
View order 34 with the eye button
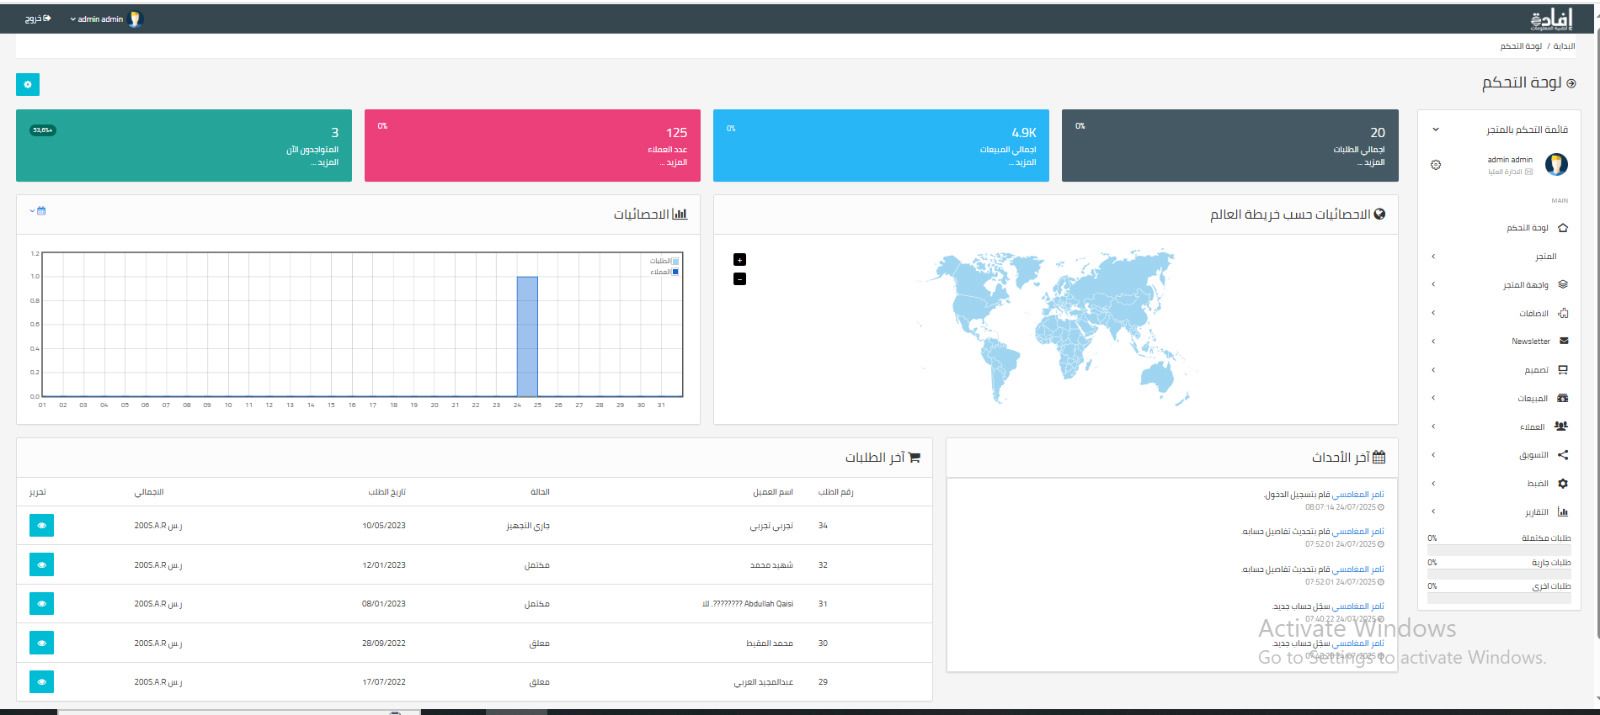pyautogui.click(x=42, y=526)
